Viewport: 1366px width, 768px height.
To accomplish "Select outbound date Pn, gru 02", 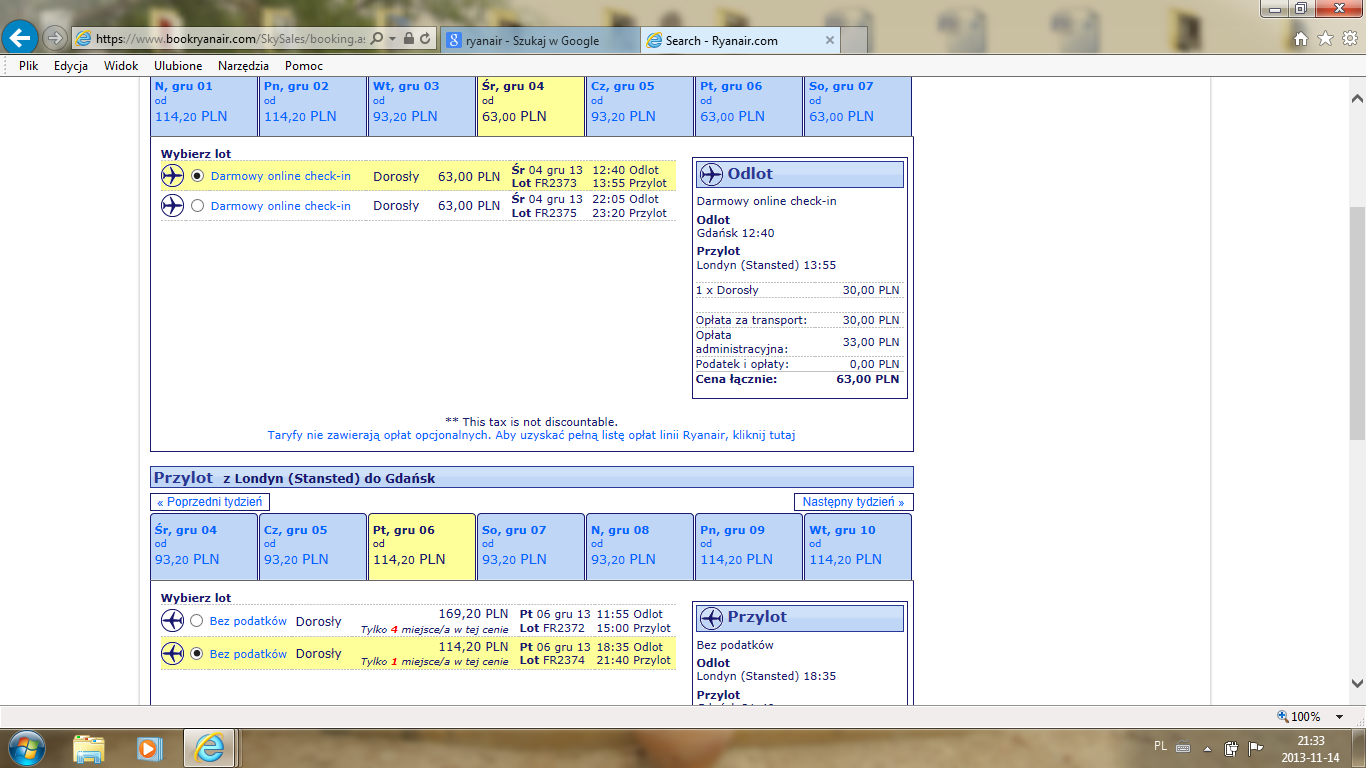I will 313,105.
